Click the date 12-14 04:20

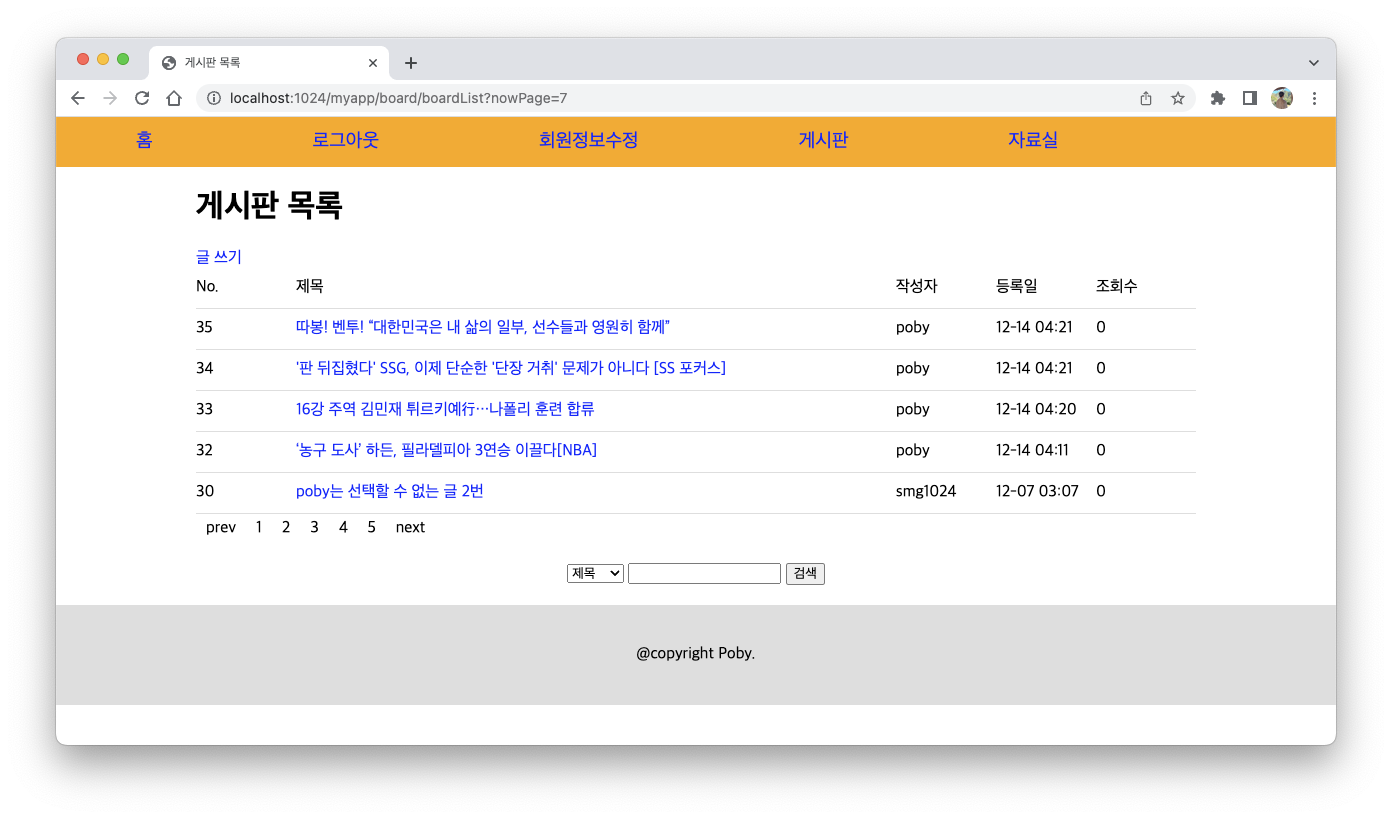click(1036, 409)
